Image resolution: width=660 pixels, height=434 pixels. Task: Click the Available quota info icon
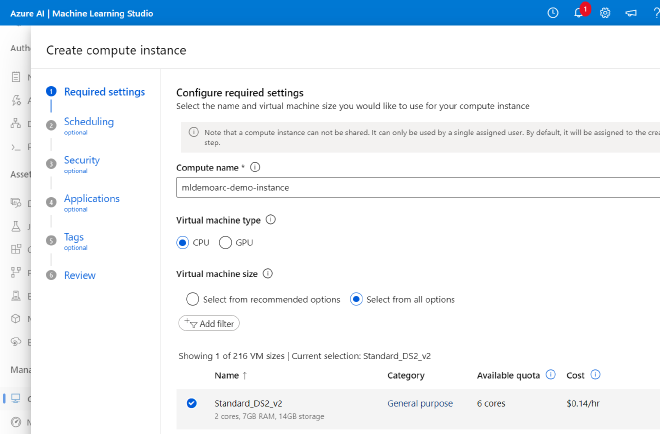click(551, 375)
